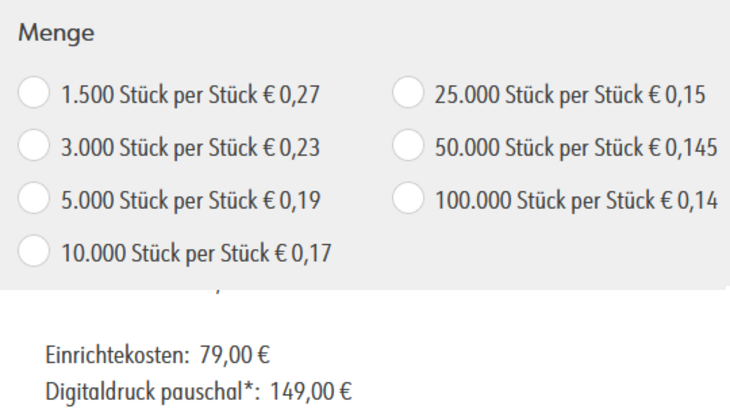Click the label text '3.000 Stück per Stück € 0,23'
730x420 pixels.
click(x=190, y=148)
